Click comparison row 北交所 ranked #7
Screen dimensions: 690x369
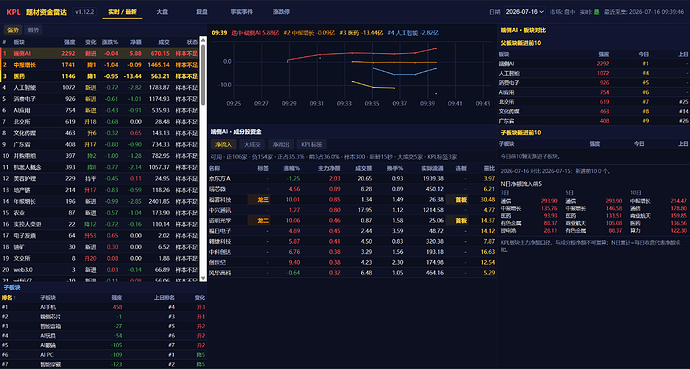pyautogui.click(x=594, y=102)
